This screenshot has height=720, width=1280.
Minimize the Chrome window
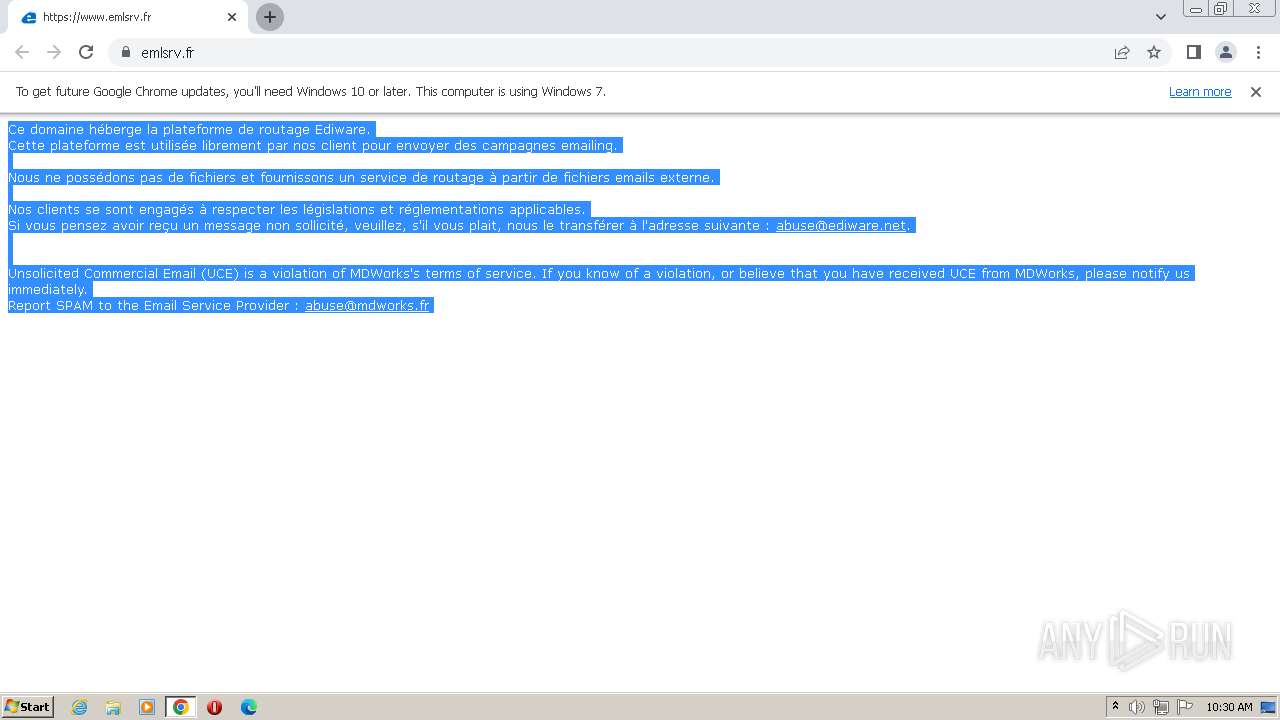(x=1196, y=9)
